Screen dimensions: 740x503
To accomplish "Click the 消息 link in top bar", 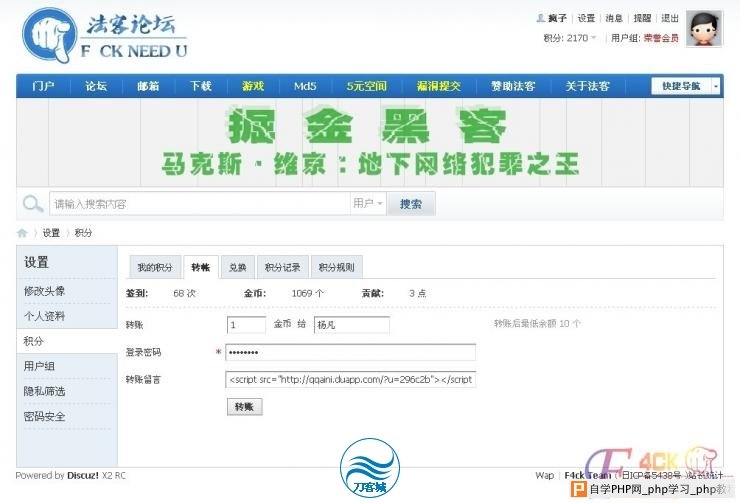I will (x=614, y=18).
